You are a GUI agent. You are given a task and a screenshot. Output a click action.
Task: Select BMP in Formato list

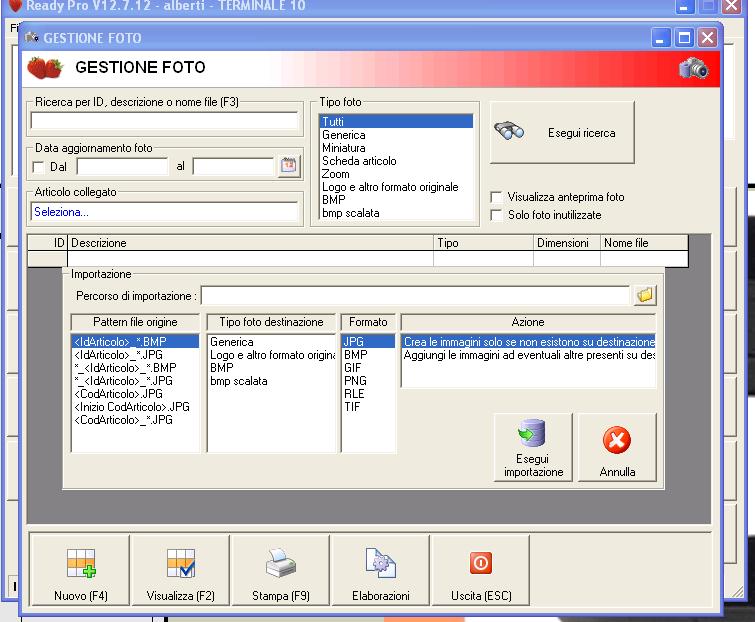pos(368,355)
